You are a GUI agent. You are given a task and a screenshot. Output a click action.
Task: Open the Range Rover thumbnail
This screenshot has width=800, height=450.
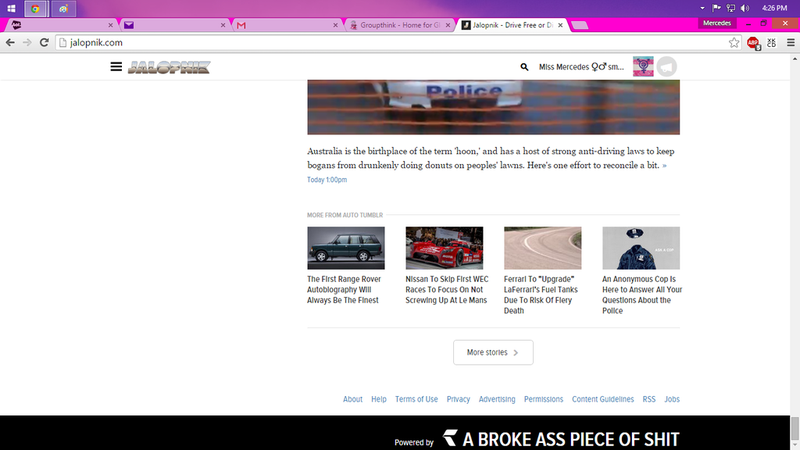[x=346, y=248]
